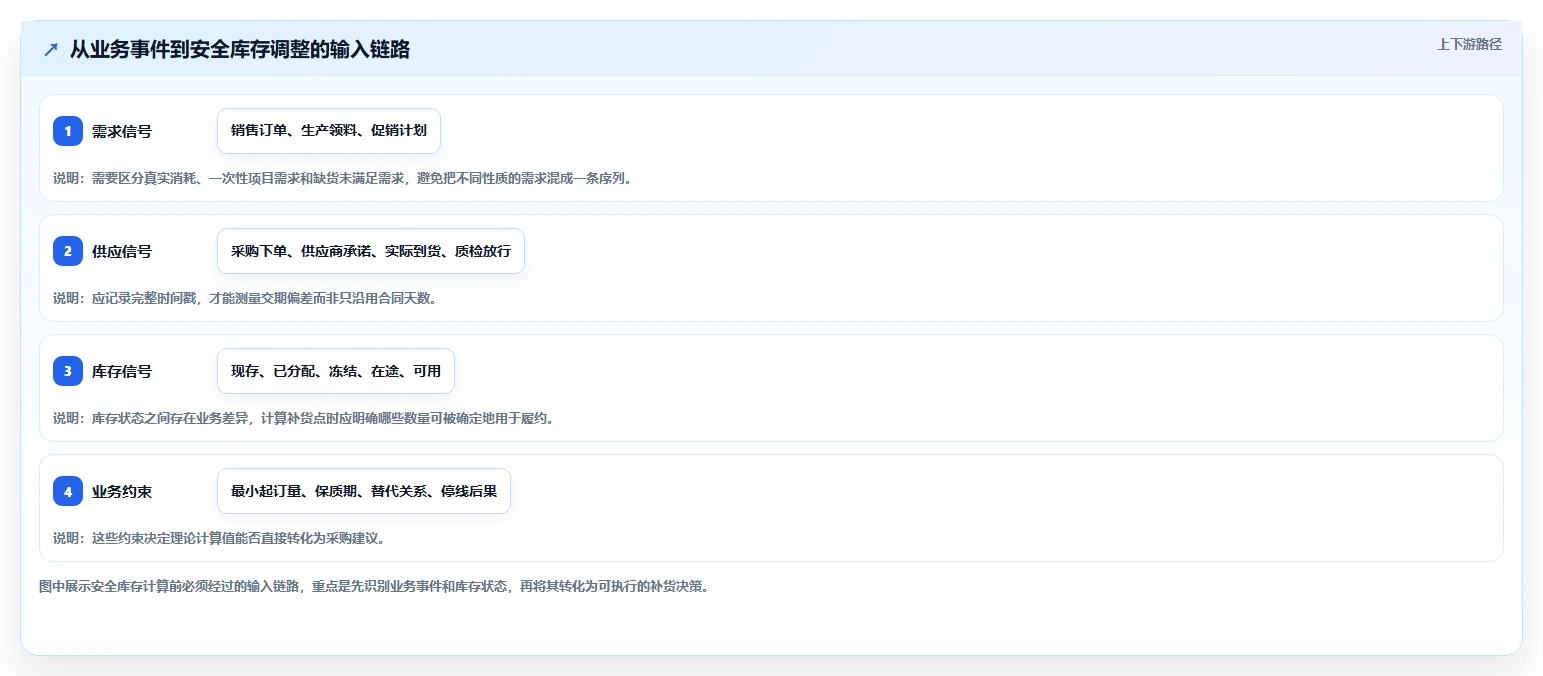Click the note starting 说明：需要区分真实消耗

(343, 178)
